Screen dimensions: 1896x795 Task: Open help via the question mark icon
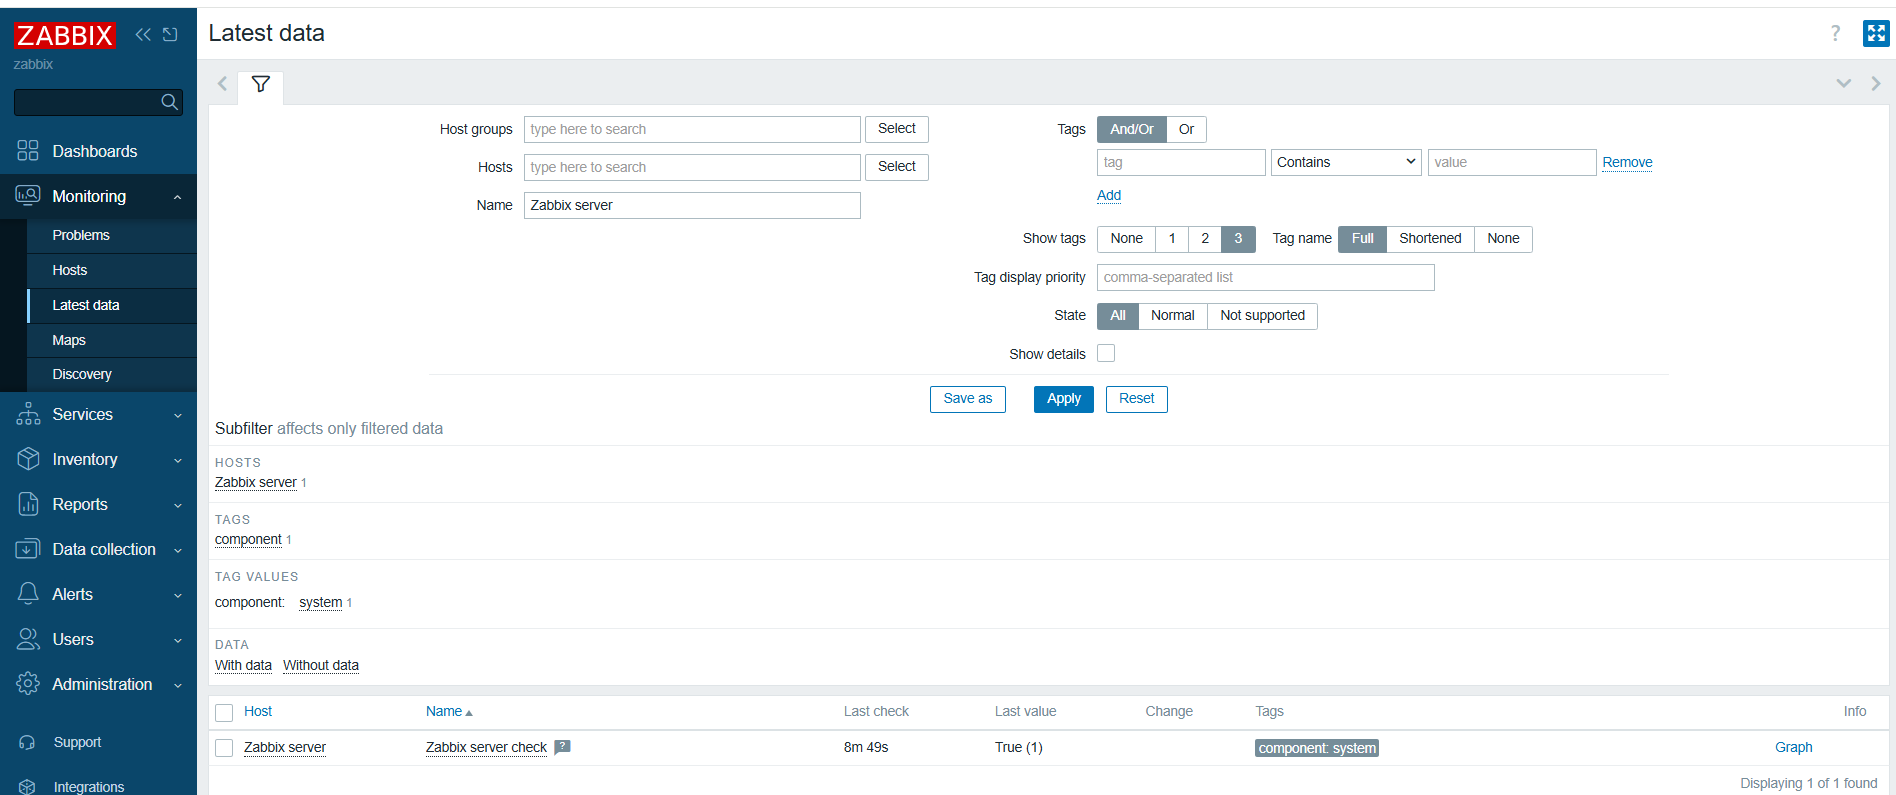tap(1835, 33)
